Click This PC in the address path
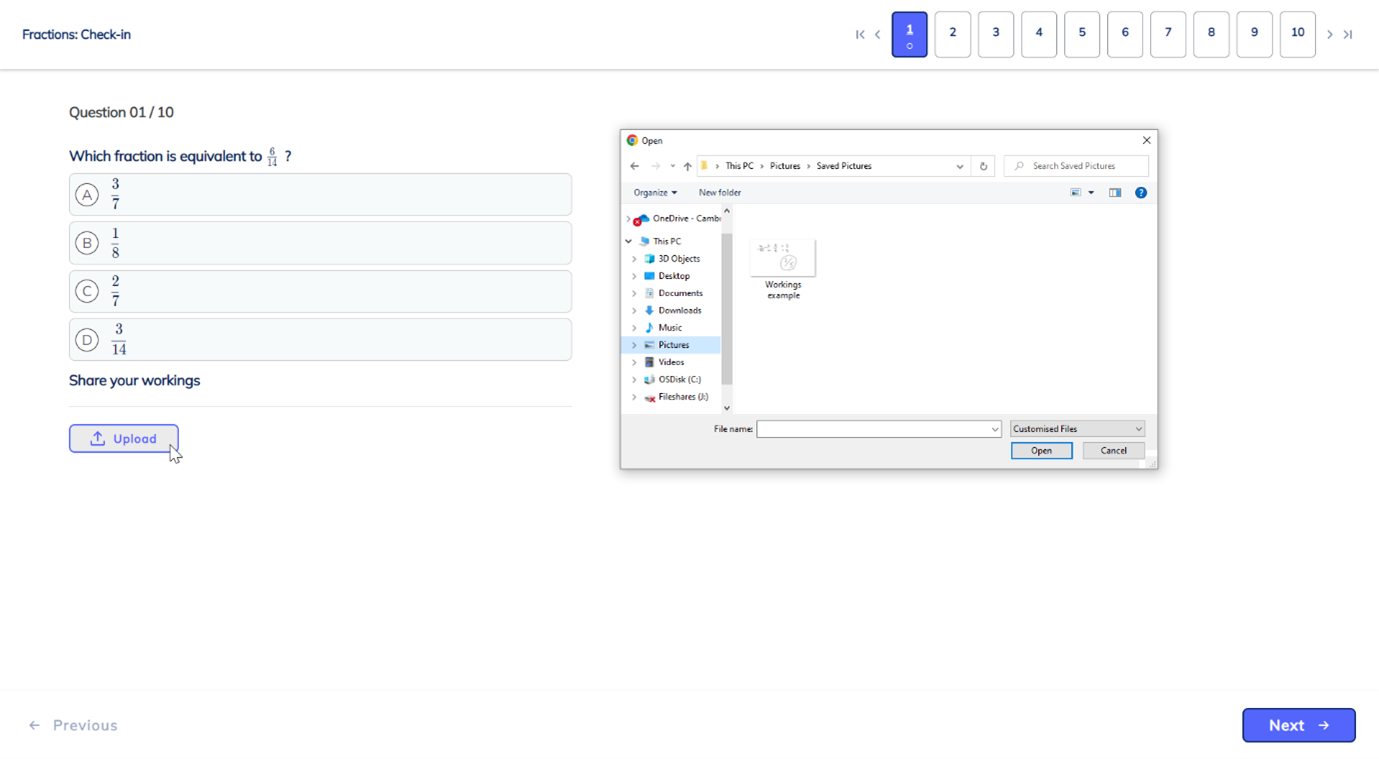 coord(740,166)
